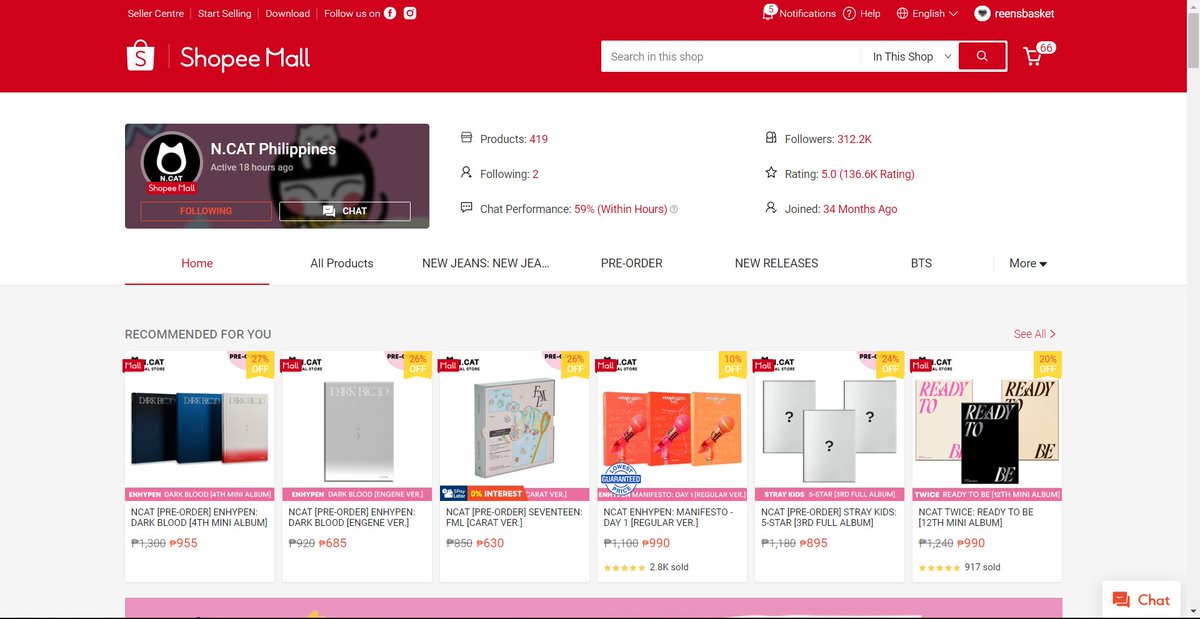Click the 917 sold text

point(982,567)
